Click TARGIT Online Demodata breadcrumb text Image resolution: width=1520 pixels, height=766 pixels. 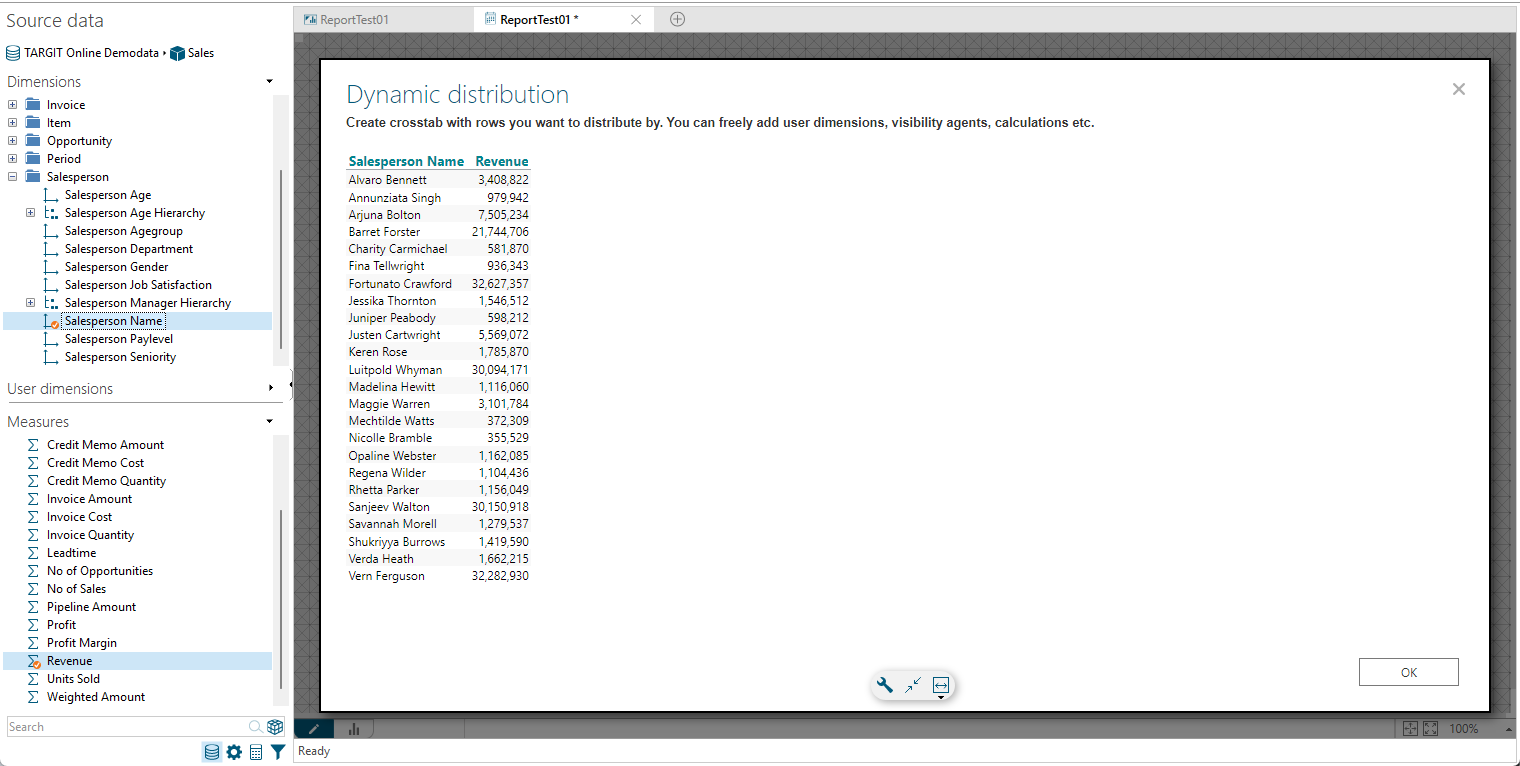pyautogui.click(x=92, y=53)
